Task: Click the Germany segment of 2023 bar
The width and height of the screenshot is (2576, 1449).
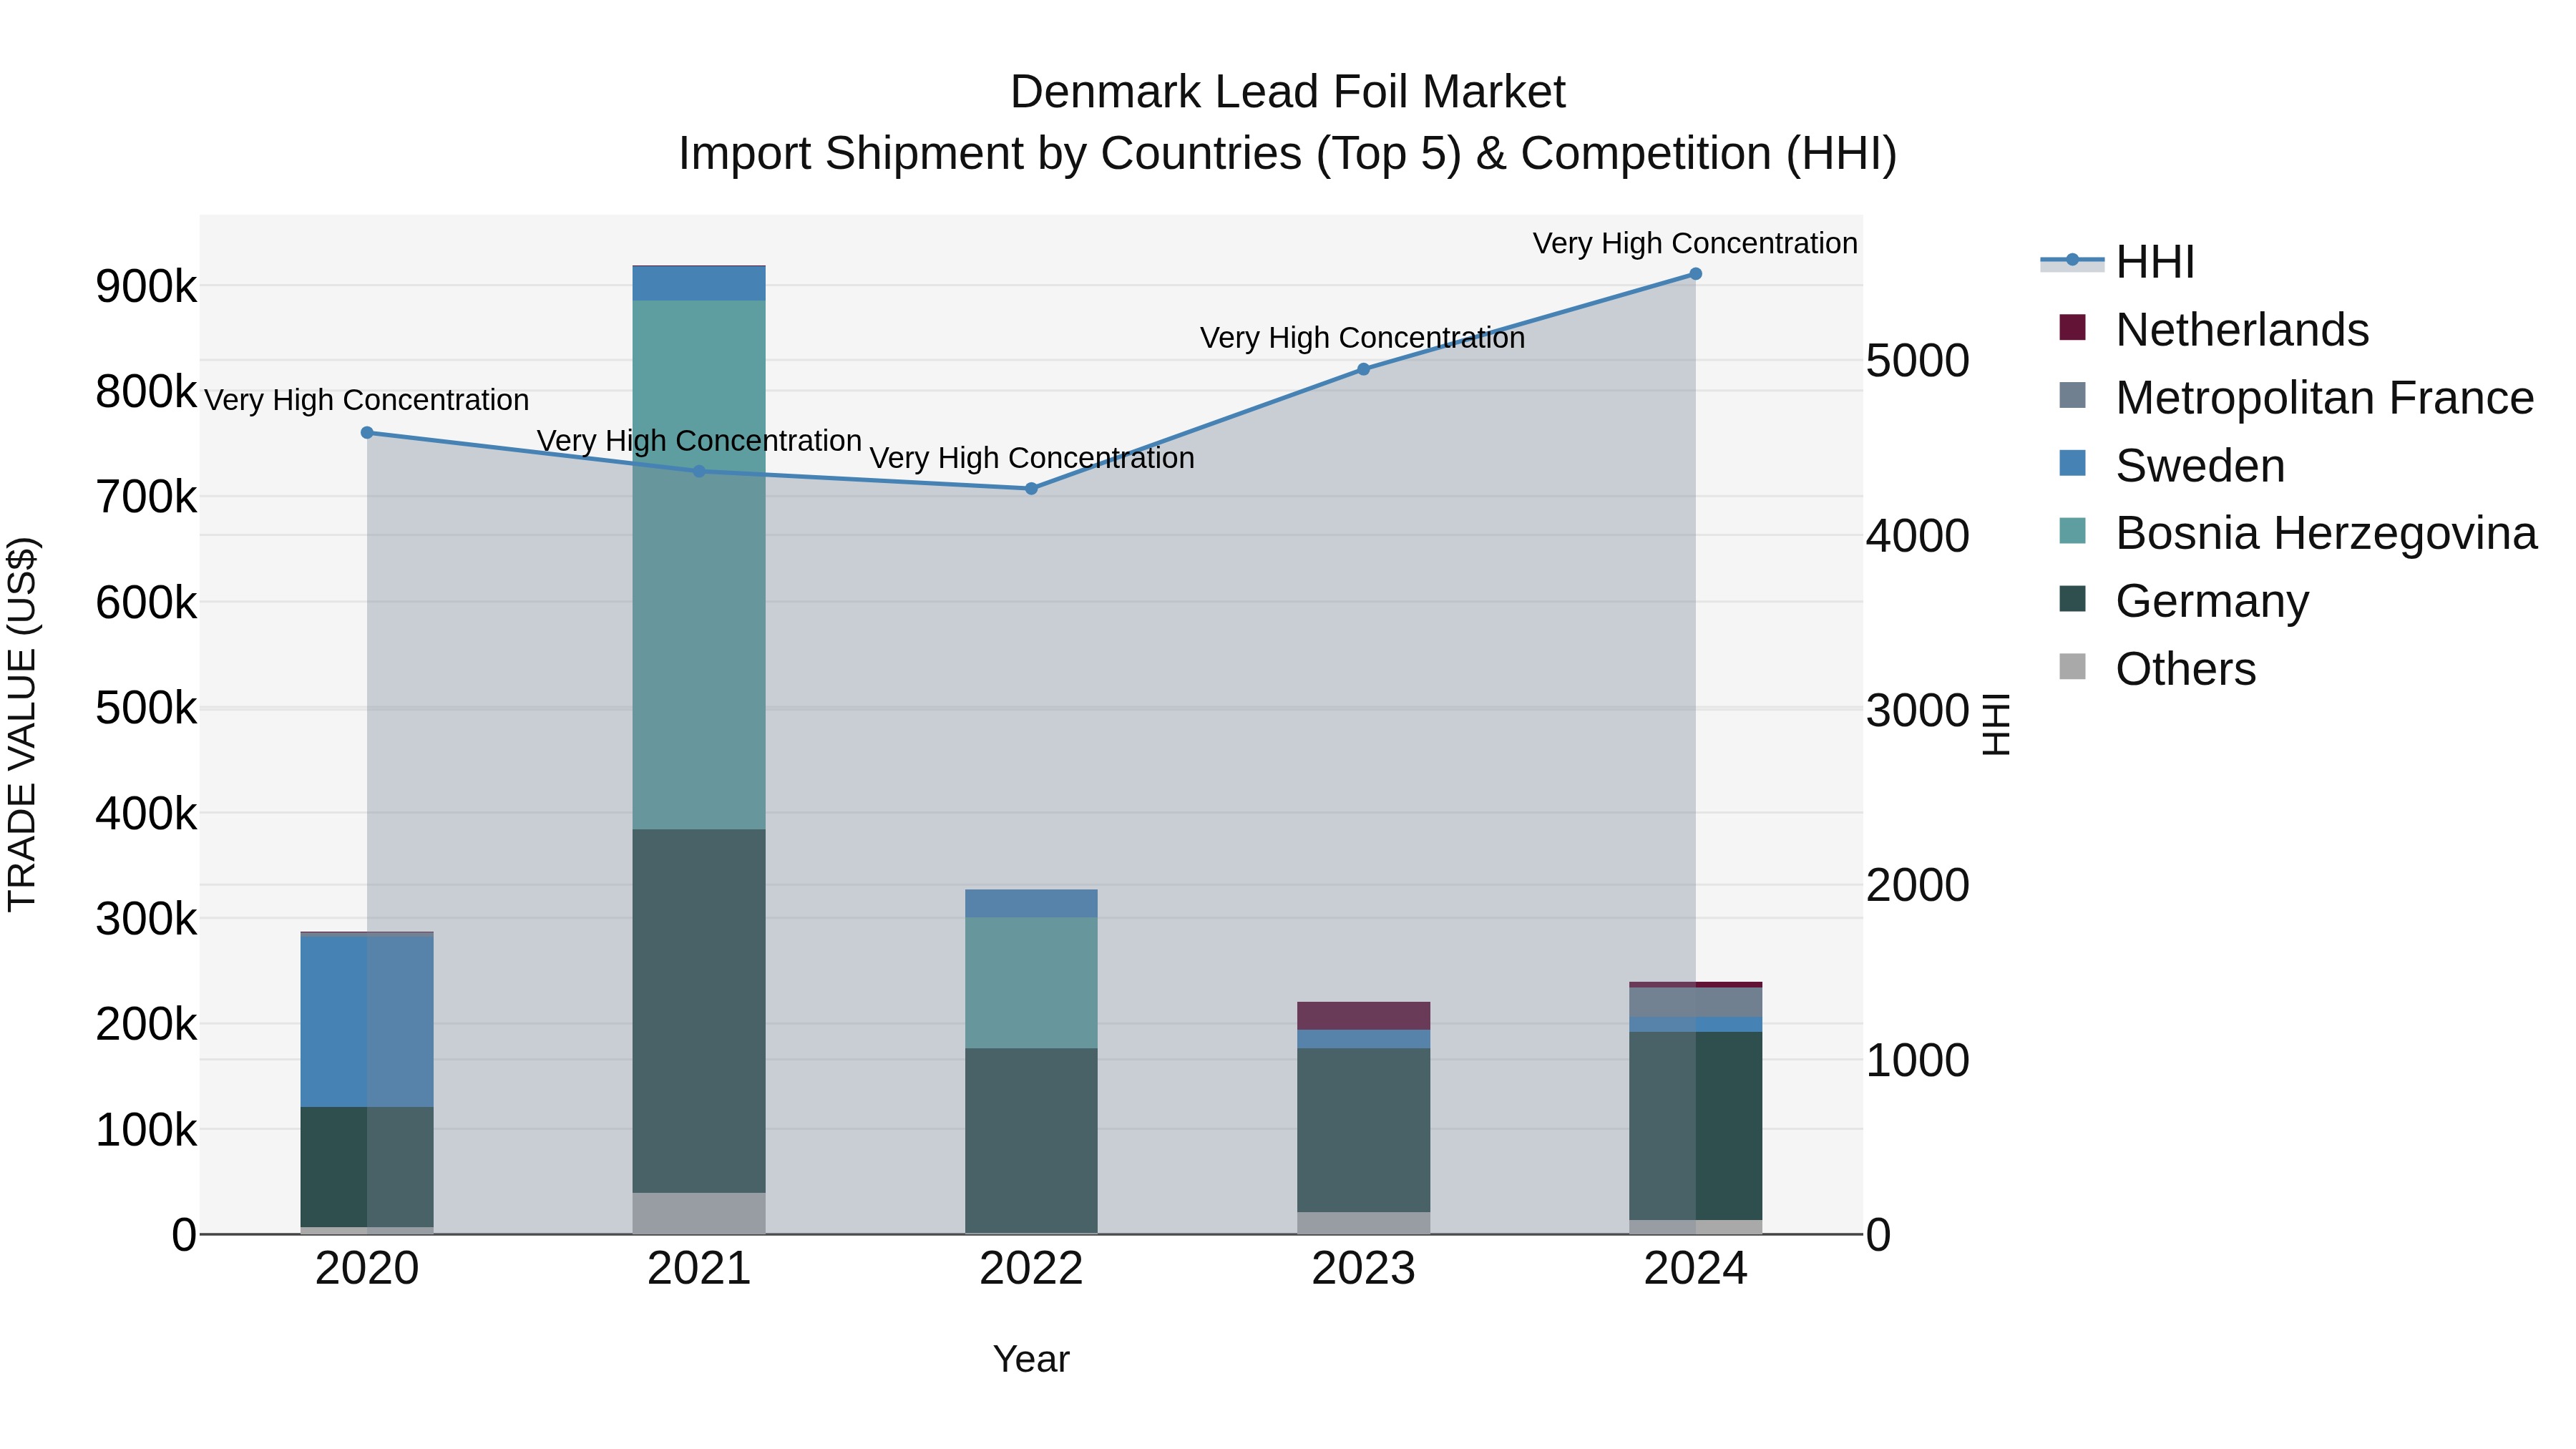Action: [x=1363, y=1130]
